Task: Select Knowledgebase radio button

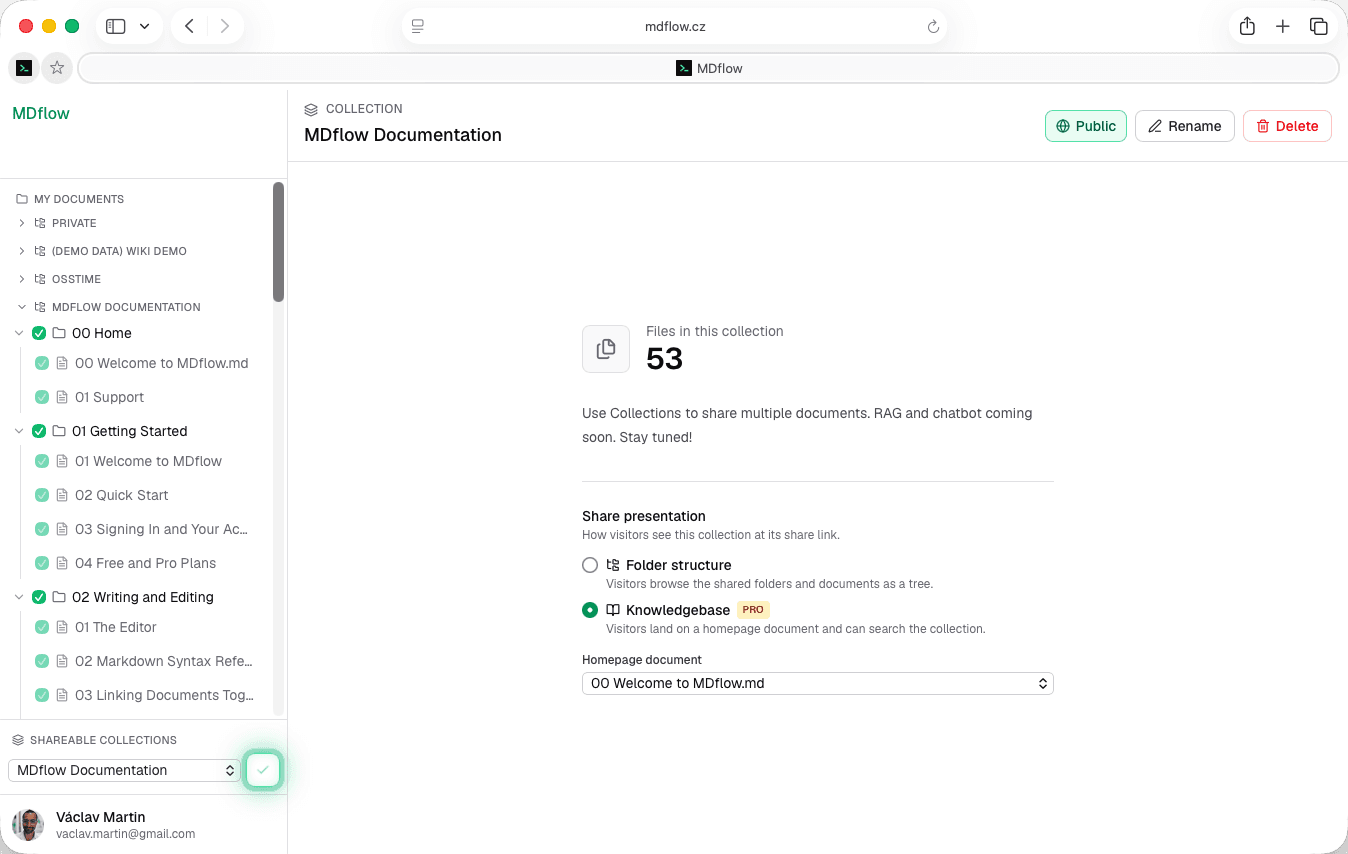Action: [590, 610]
